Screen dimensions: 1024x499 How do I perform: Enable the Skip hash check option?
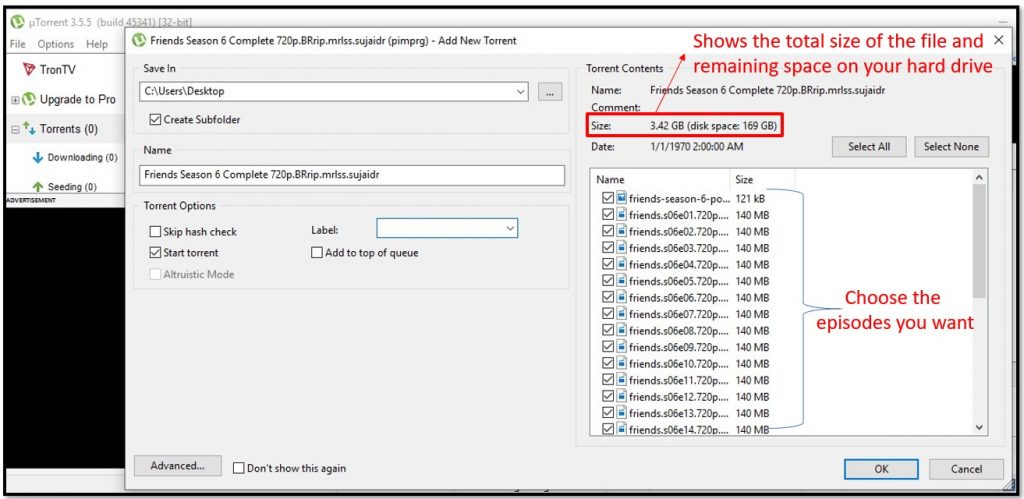click(x=155, y=232)
